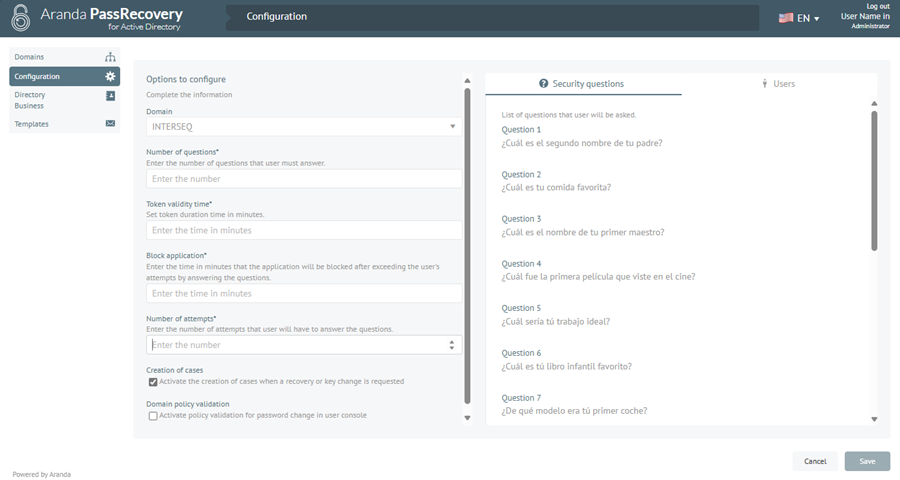Open the INTERSEQ Domain dropdown
The height and width of the screenshot is (480, 900).
(304, 126)
